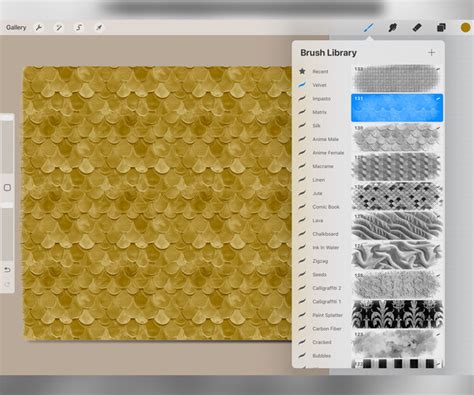Choose the Zigzag brush set
Screen dimensions: 474x395
tap(320, 261)
